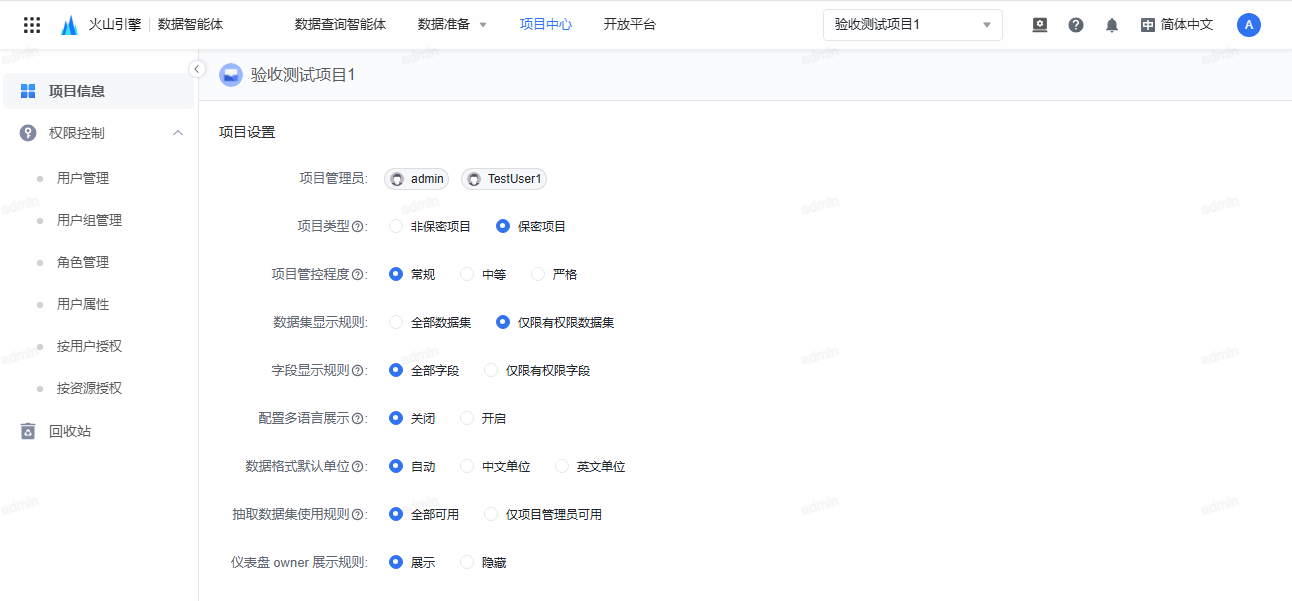Expand the 数据准备 dropdown menu

click(452, 25)
